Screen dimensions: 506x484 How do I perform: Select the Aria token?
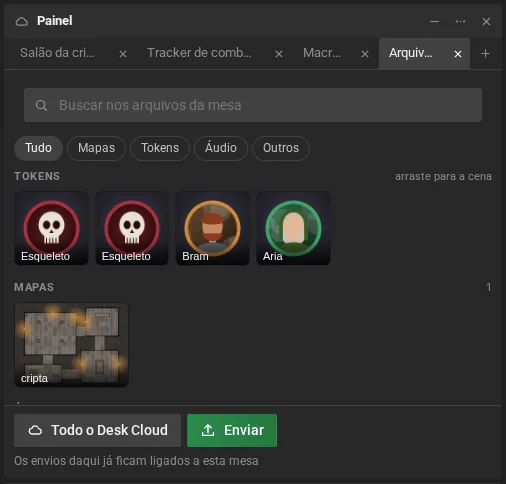(293, 228)
